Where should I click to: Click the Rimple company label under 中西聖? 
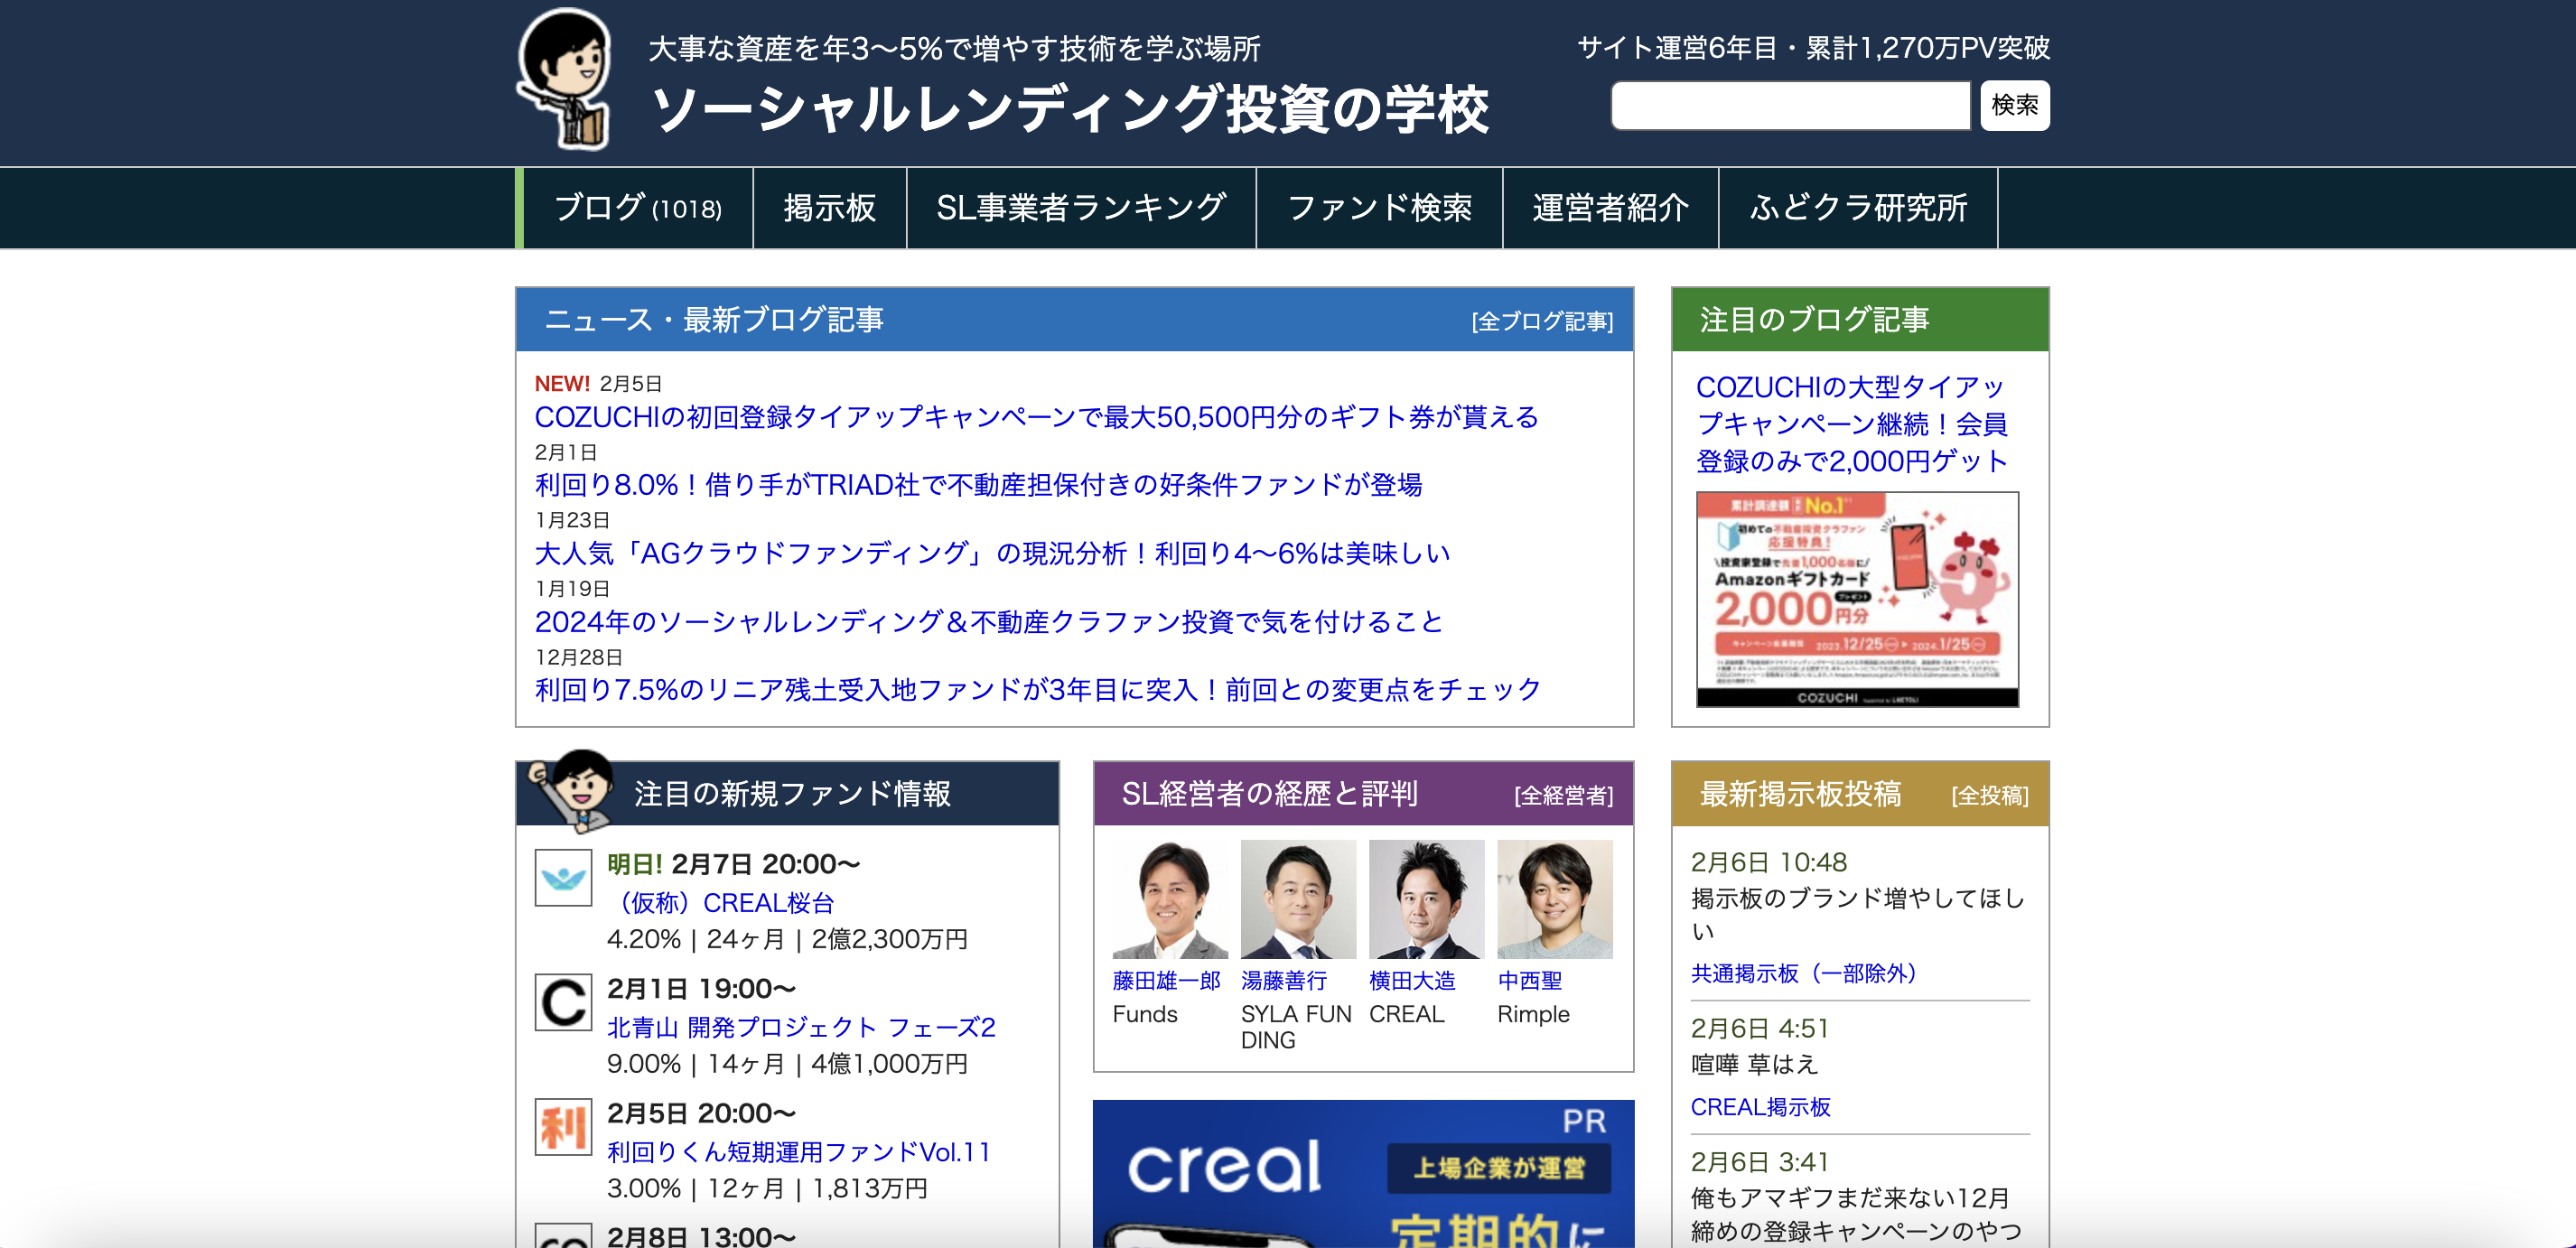click(x=1533, y=1014)
